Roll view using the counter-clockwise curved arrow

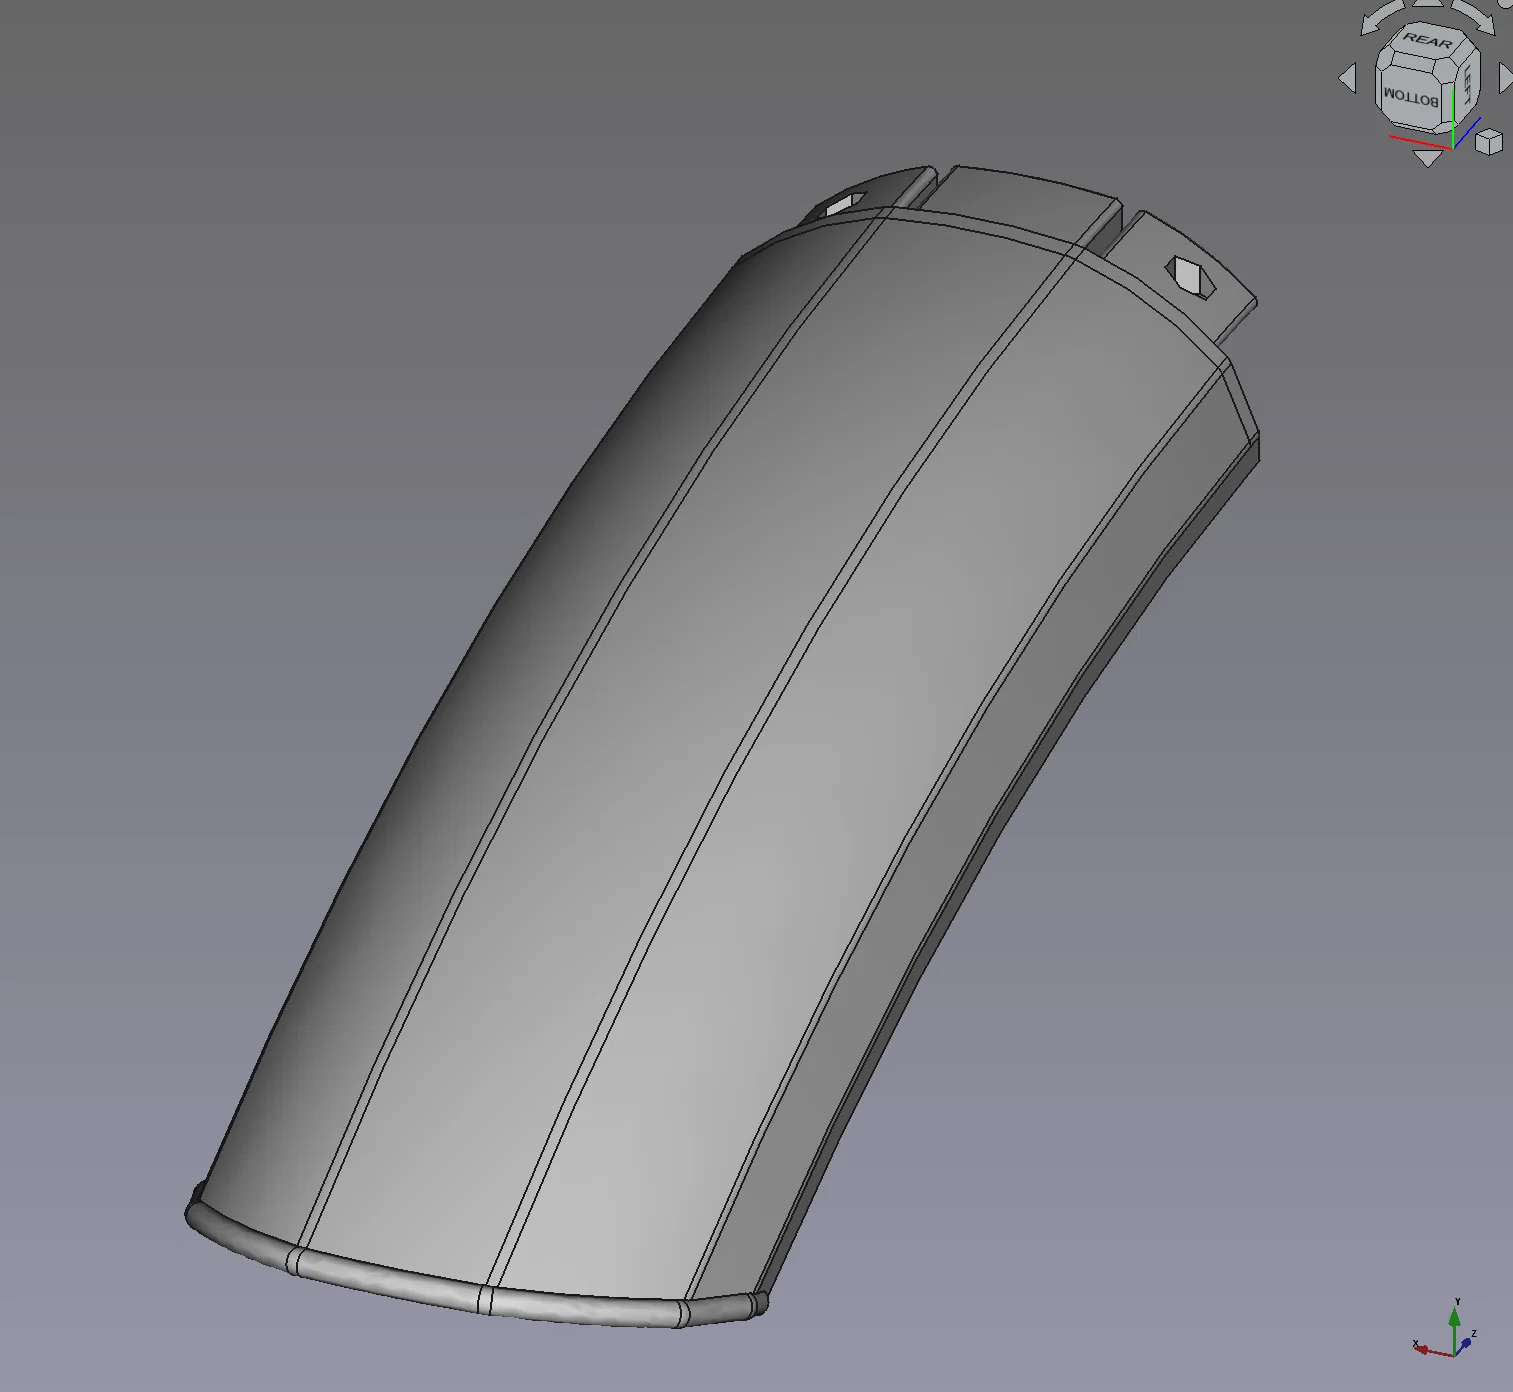click(x=1382, y=19)
